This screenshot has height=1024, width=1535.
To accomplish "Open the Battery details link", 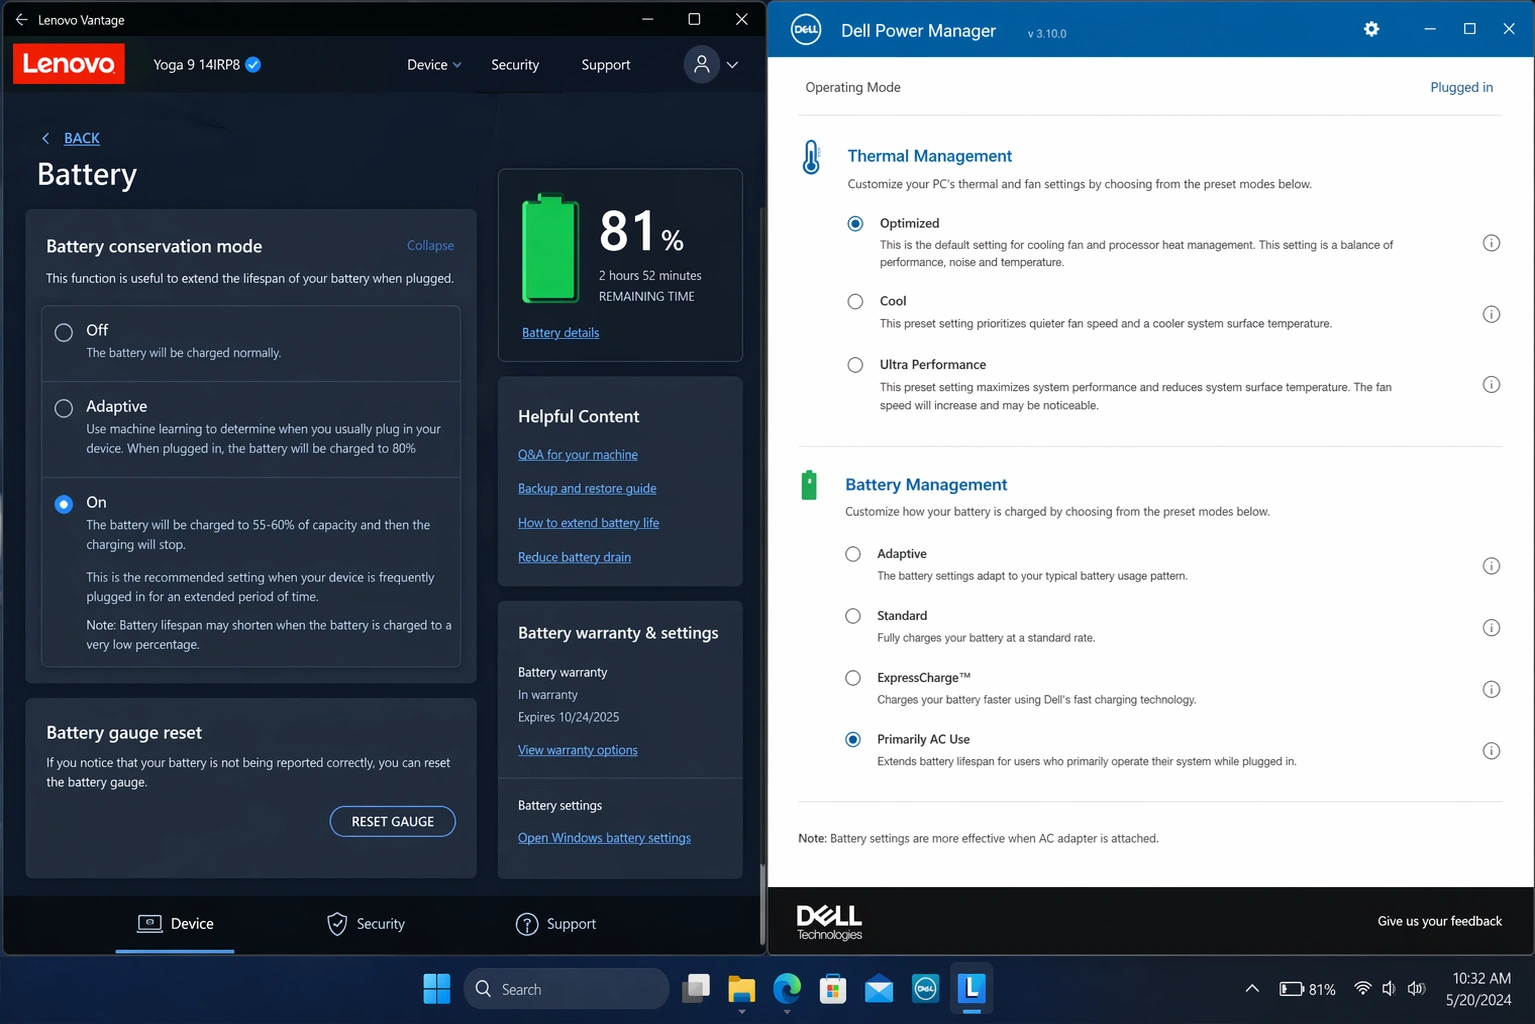I will 560,333.
